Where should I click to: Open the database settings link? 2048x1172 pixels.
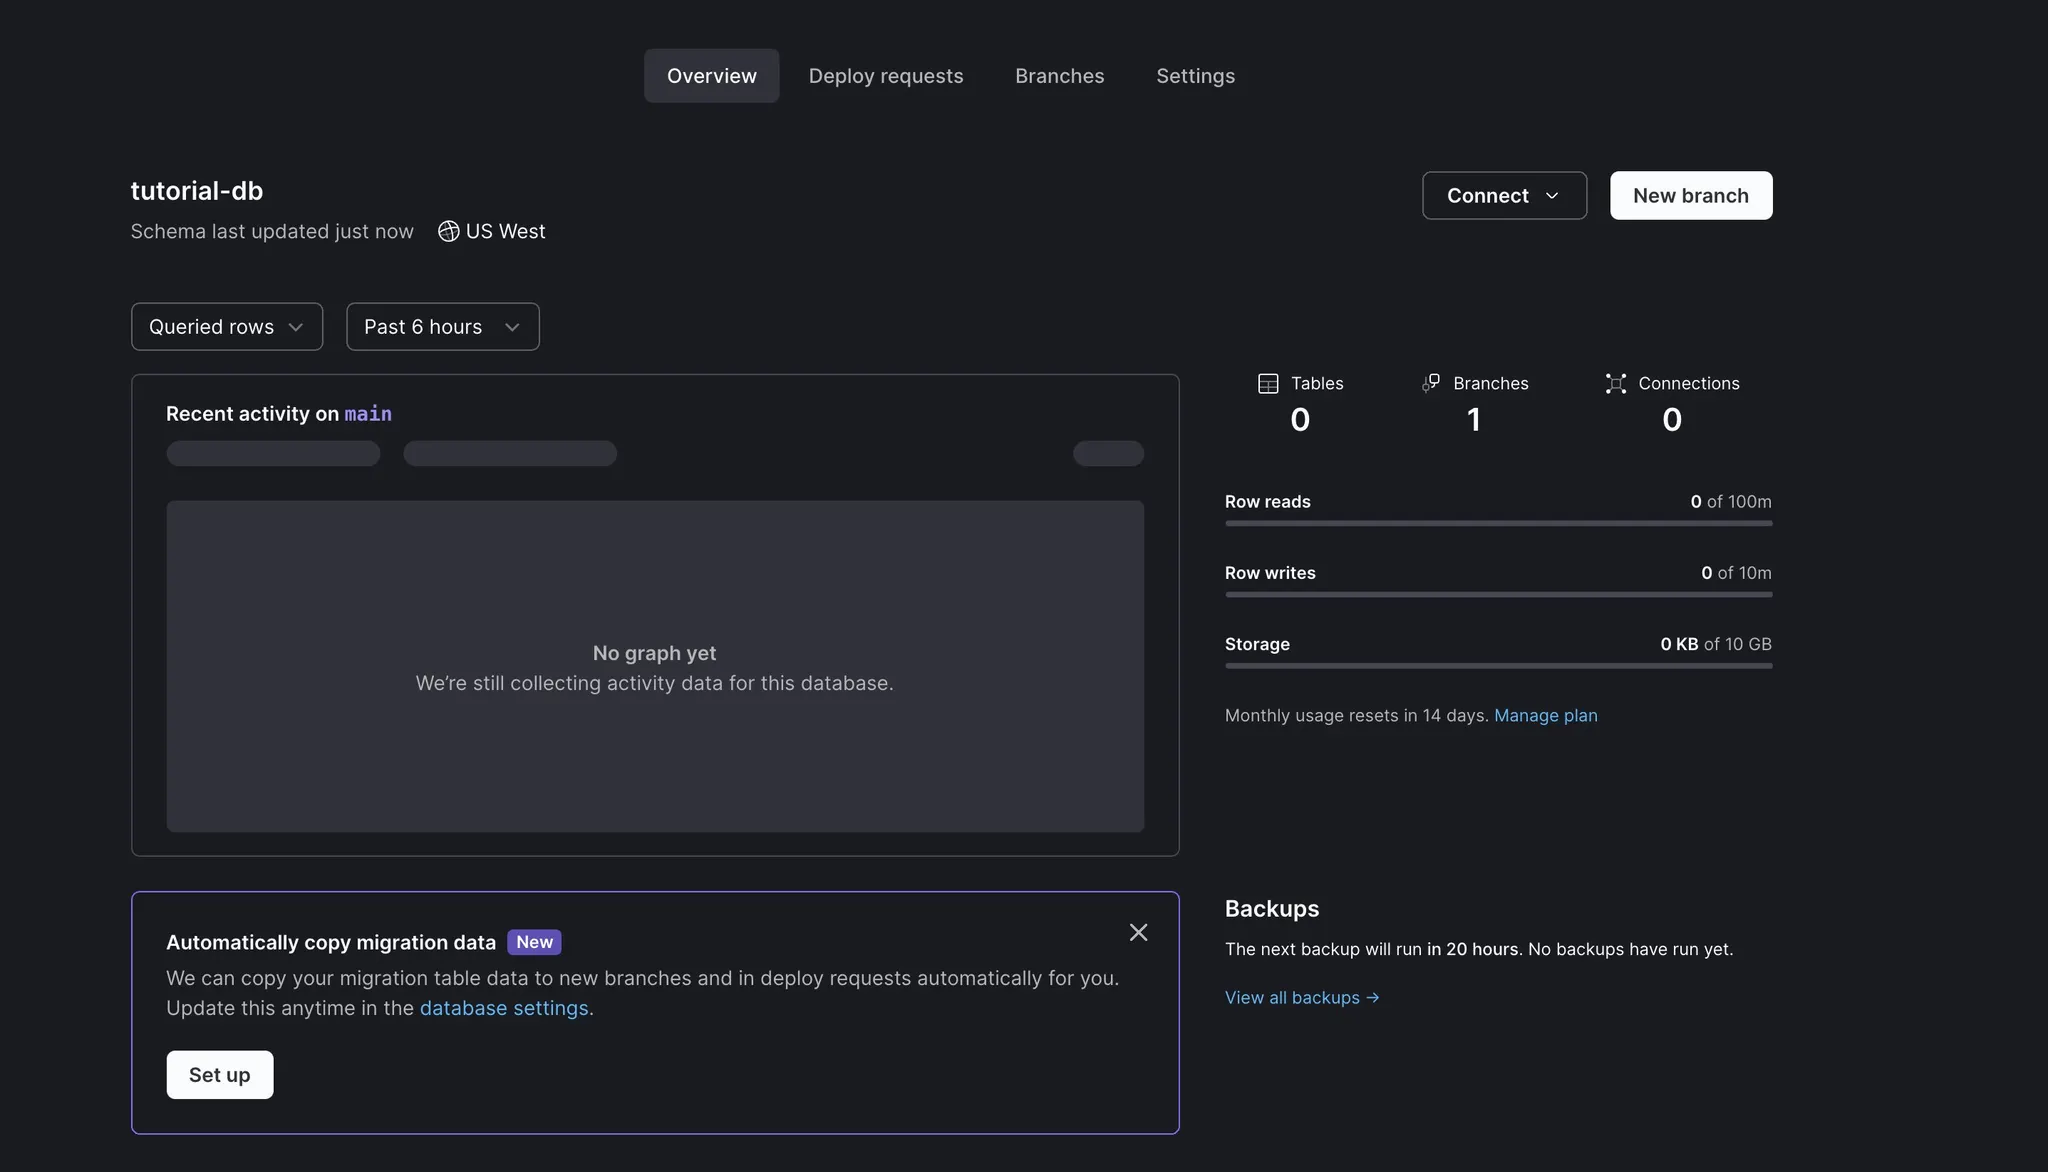pos(503,1008)
